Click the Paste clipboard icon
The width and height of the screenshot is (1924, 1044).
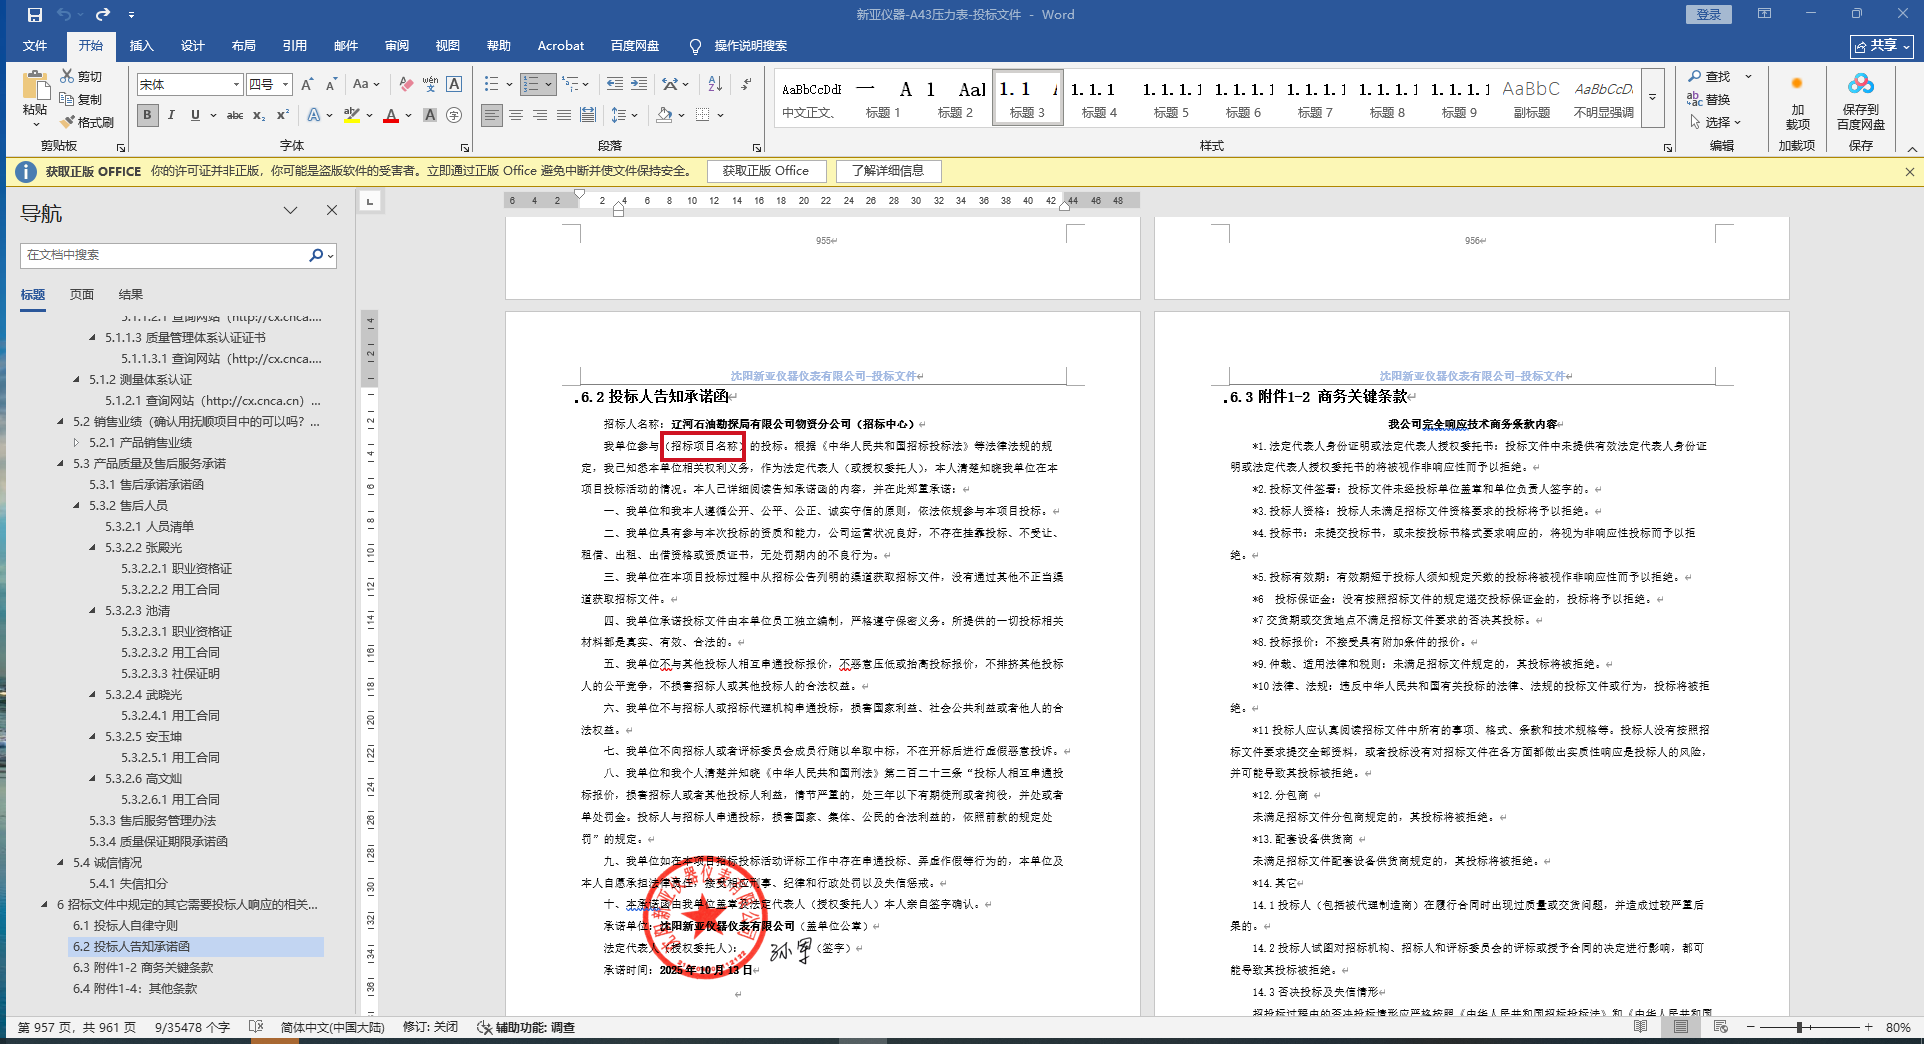tap(35, 87)
